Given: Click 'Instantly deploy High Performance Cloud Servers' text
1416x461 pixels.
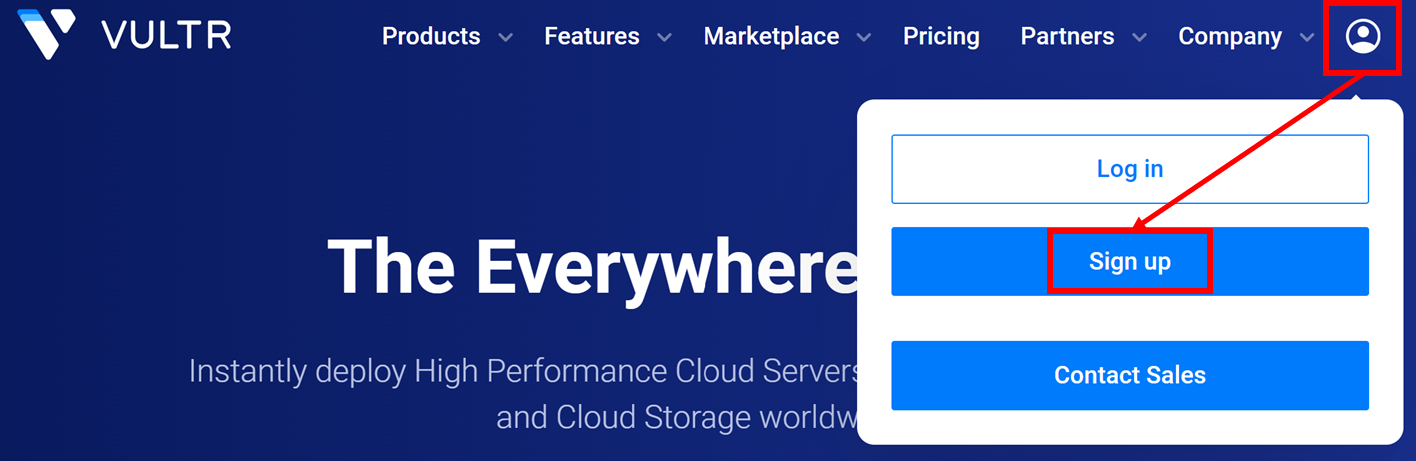Looking at the screenshot, I should pyautogui.click(x=523, y=371).
